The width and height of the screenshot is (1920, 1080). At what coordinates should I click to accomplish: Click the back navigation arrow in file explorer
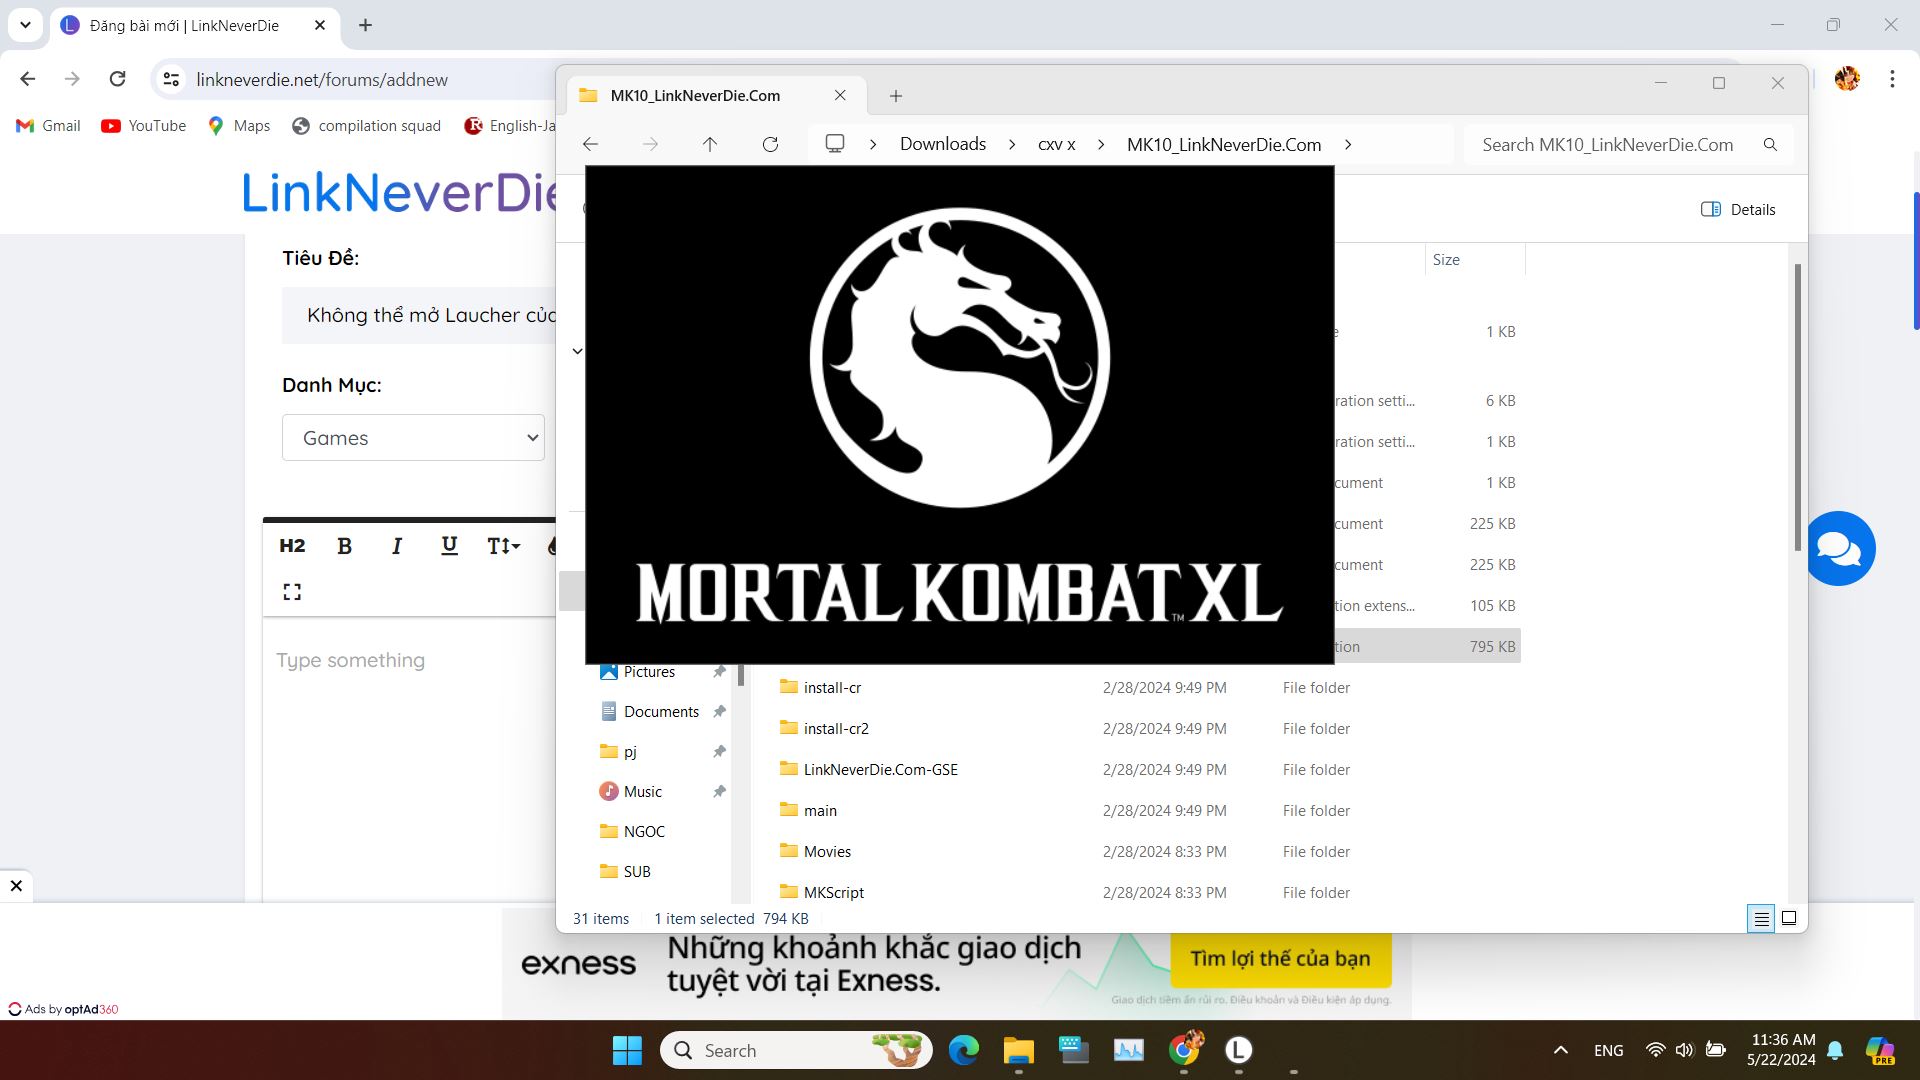point(588,144)
